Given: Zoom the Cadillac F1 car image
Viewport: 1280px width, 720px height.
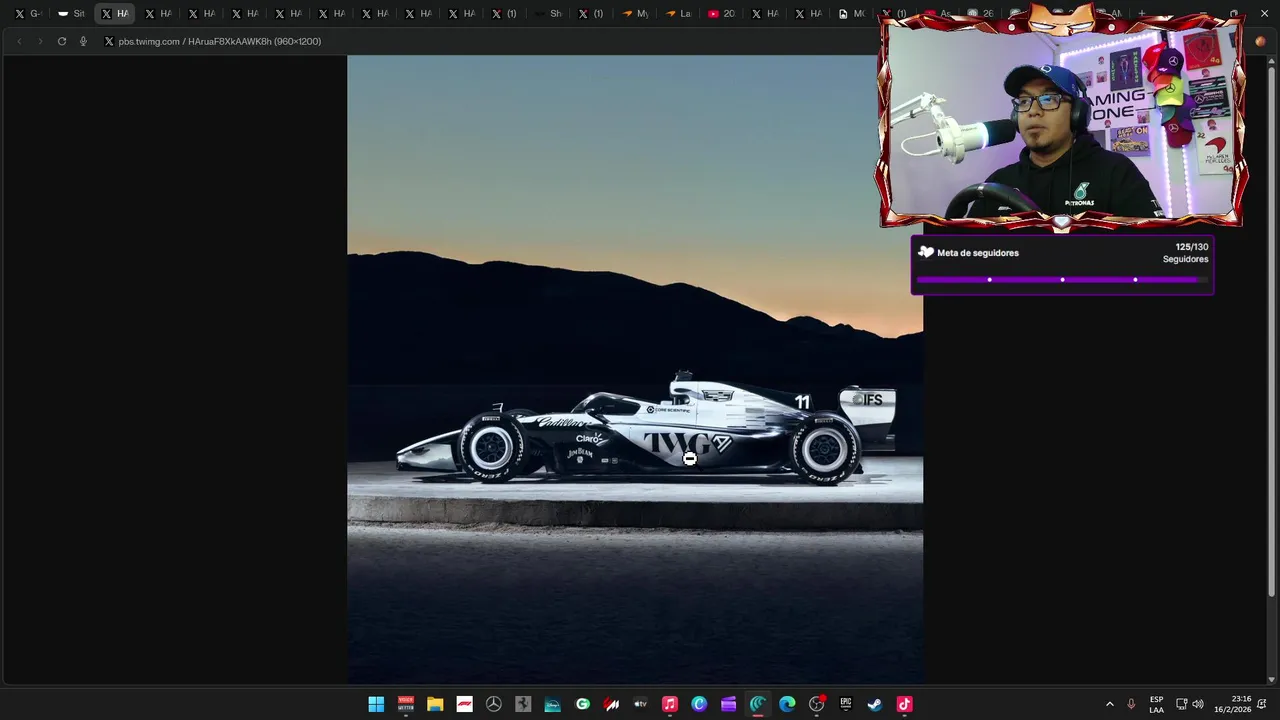Looking at the screenshot, I should (x=635, y=369).
